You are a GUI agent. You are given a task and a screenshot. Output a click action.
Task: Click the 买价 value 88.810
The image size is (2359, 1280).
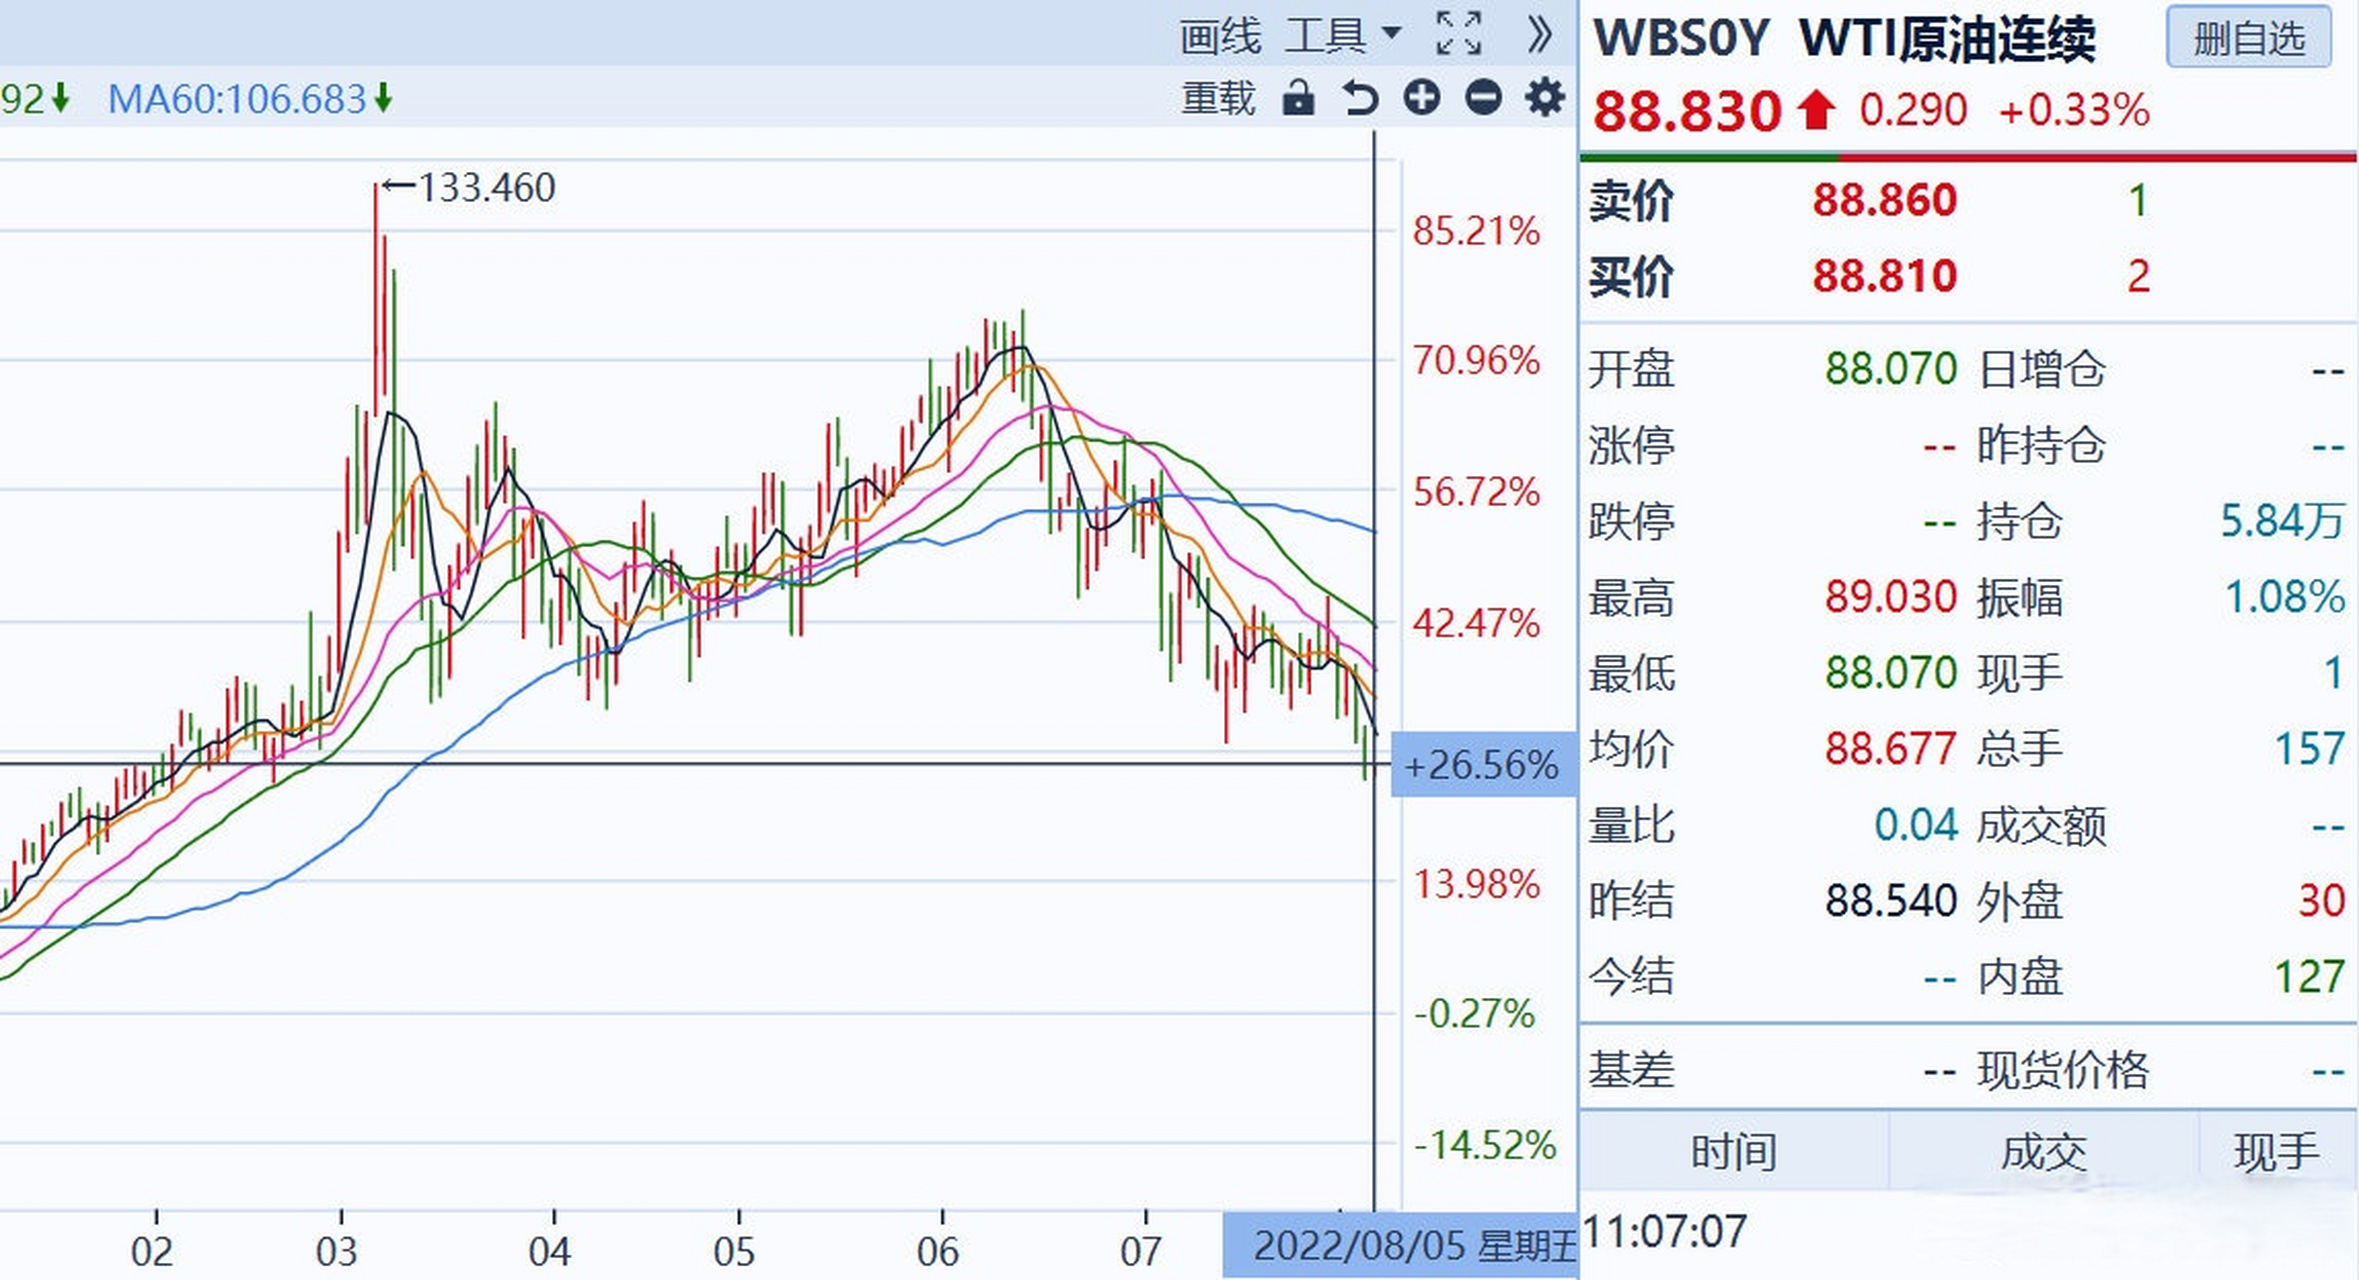(1884, 276)
